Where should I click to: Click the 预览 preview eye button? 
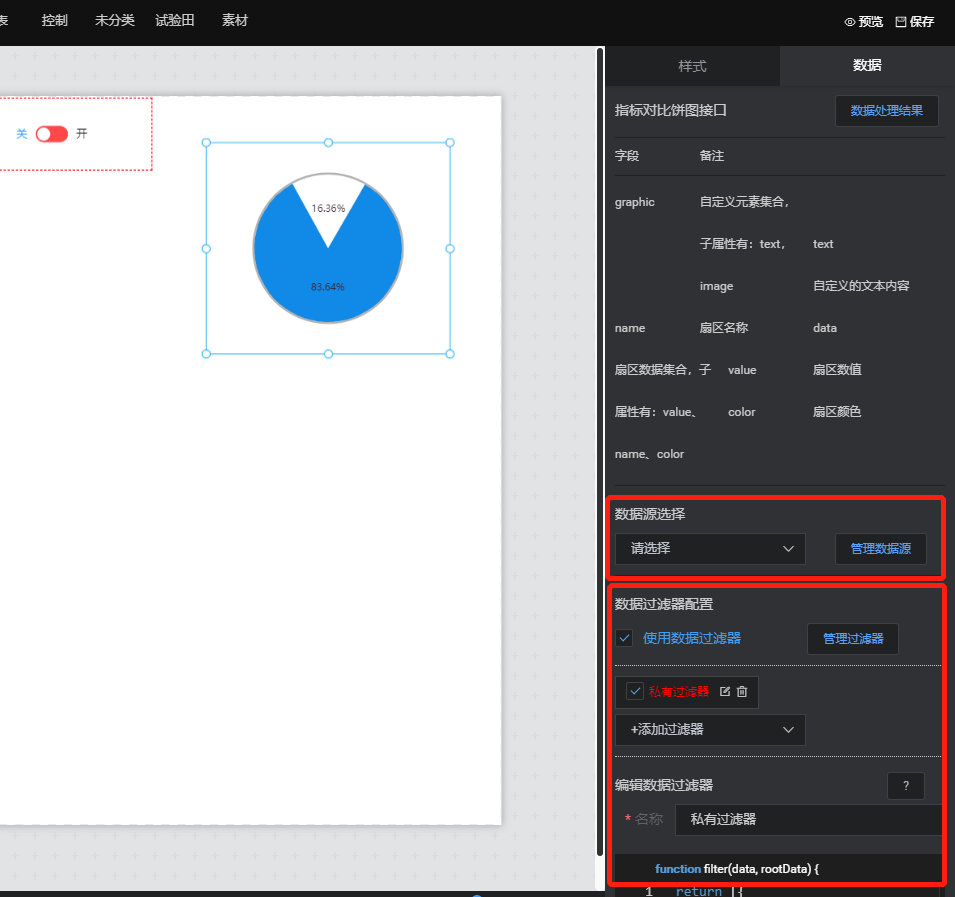tap(864, 21)
